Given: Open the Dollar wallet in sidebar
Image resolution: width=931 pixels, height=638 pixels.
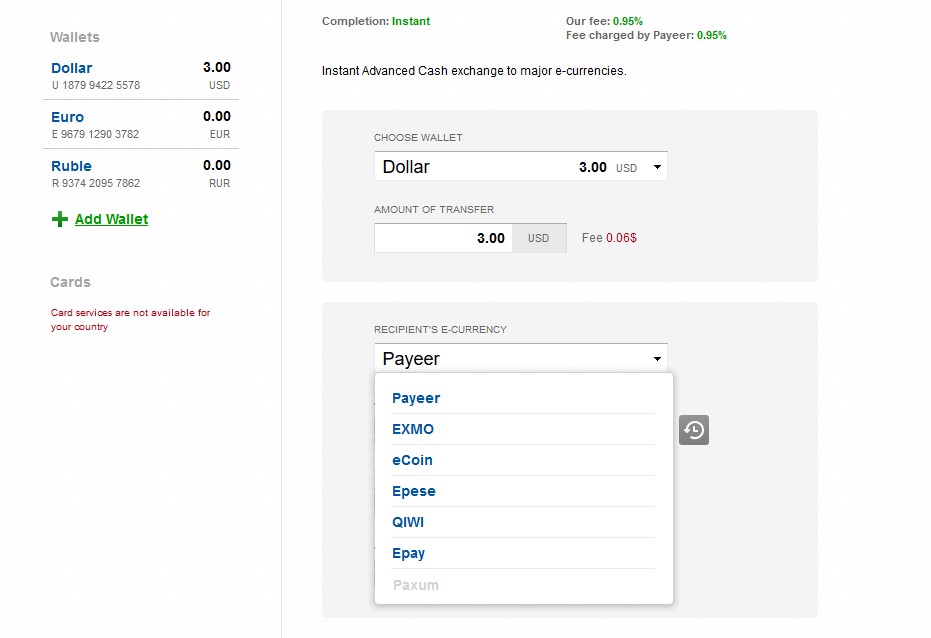Looking at the screenshot, I should click(72, 68).
